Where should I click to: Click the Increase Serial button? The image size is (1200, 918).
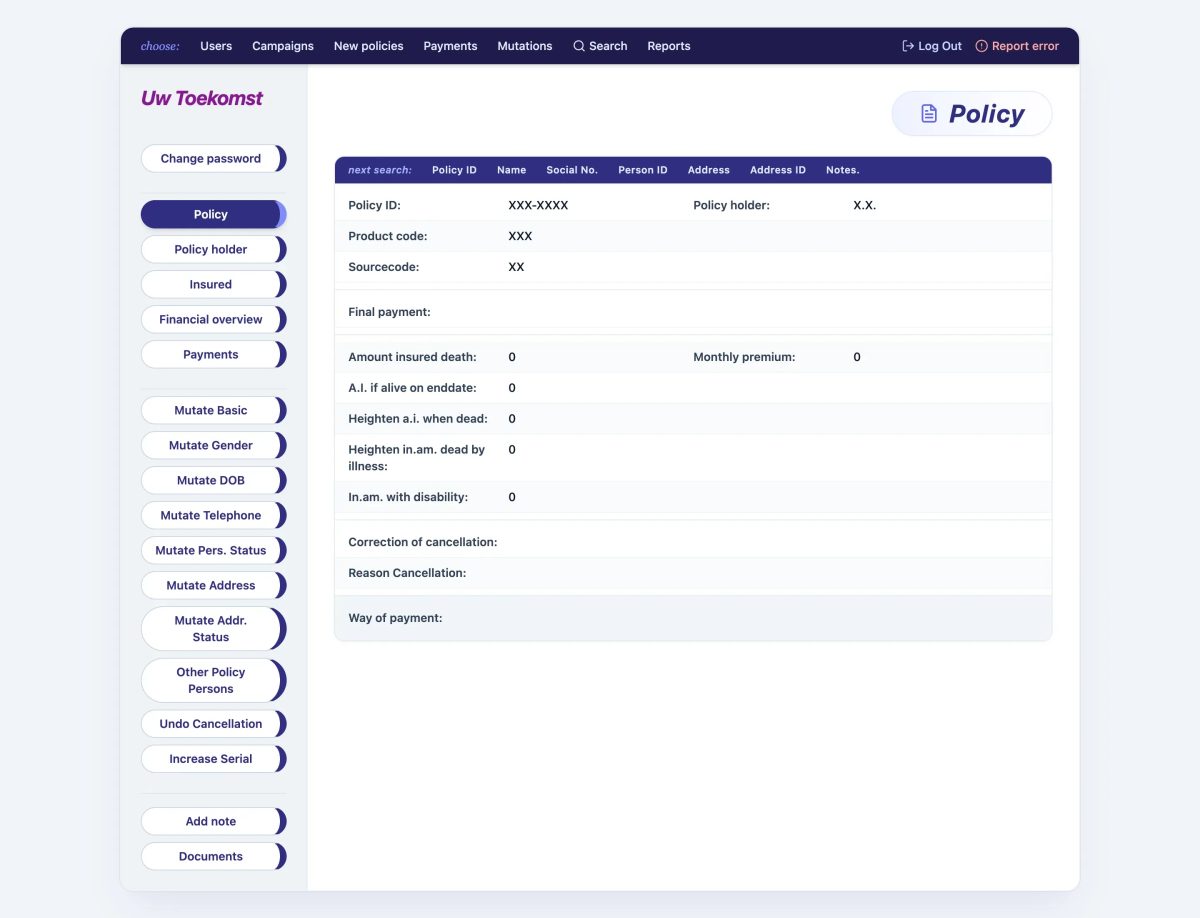(x=213, y=758)
